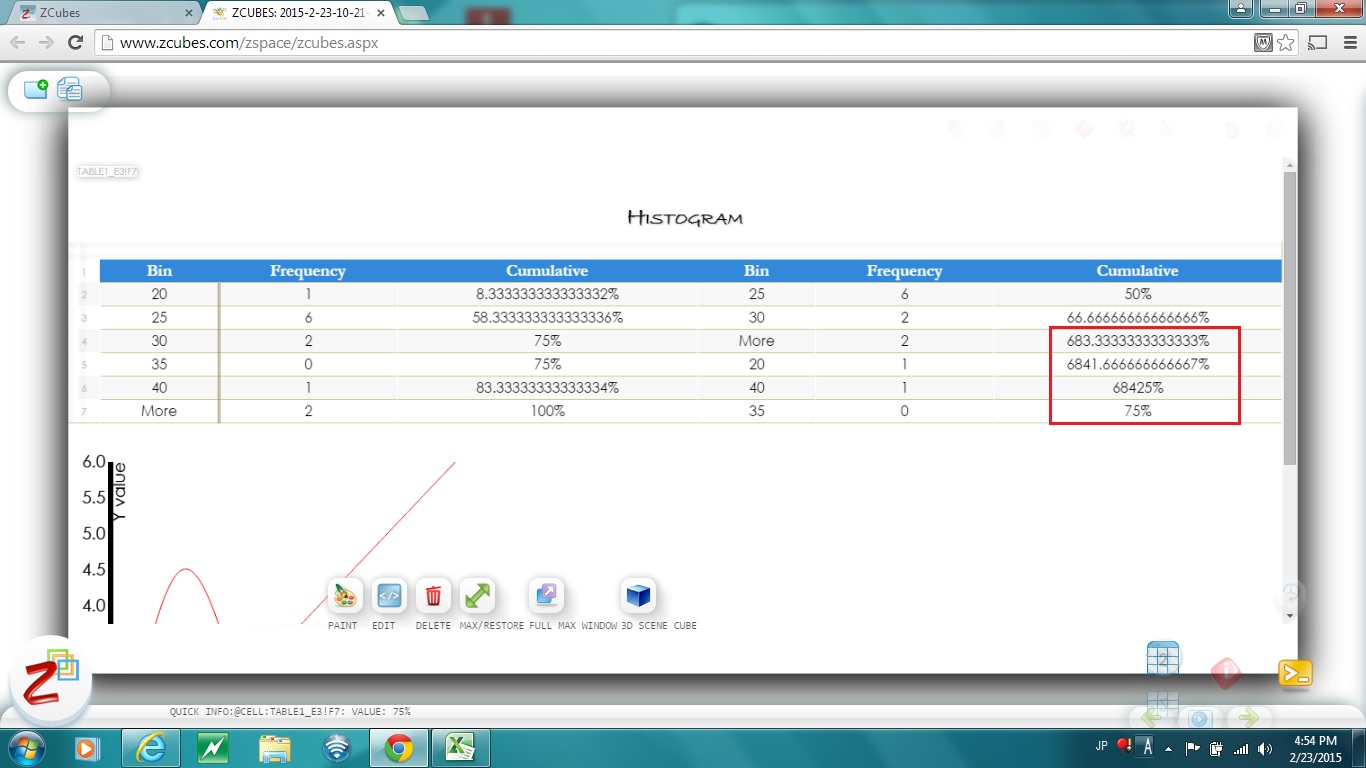
Task: Click the browser address bar URL
Action: (x=249, y=43)
